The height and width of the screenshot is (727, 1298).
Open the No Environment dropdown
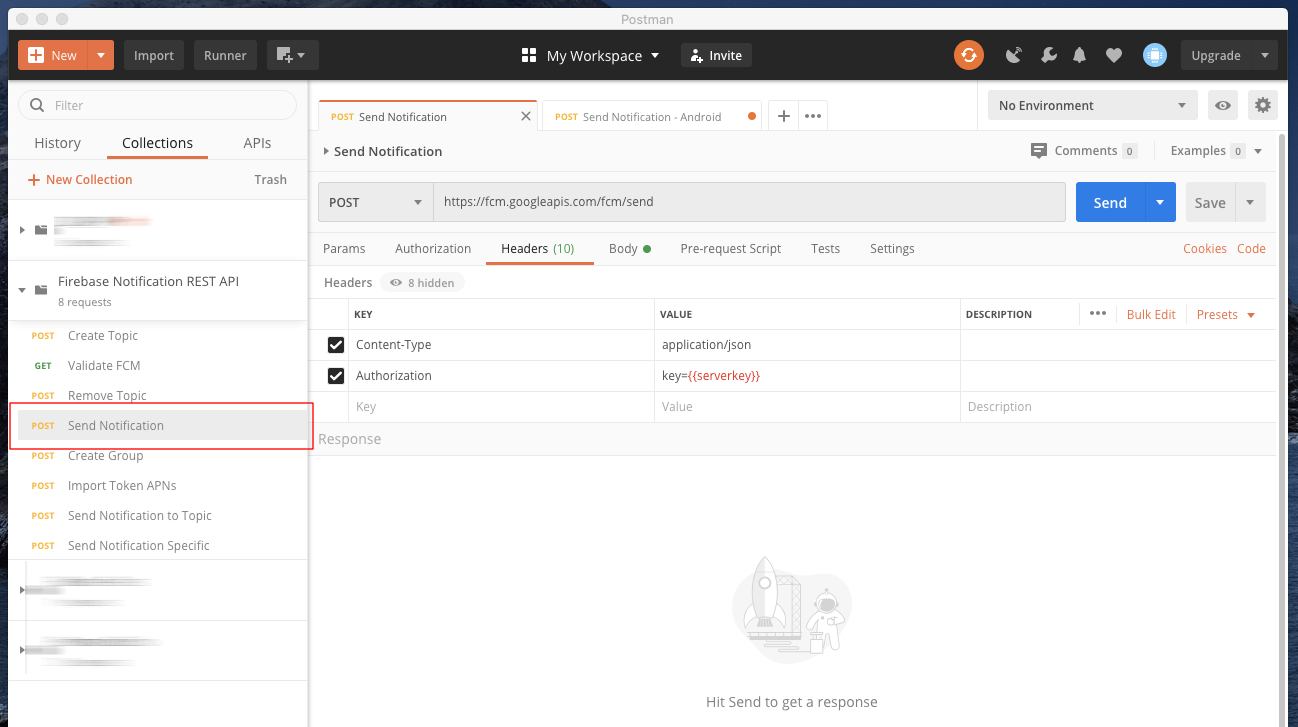(1092, 105)
